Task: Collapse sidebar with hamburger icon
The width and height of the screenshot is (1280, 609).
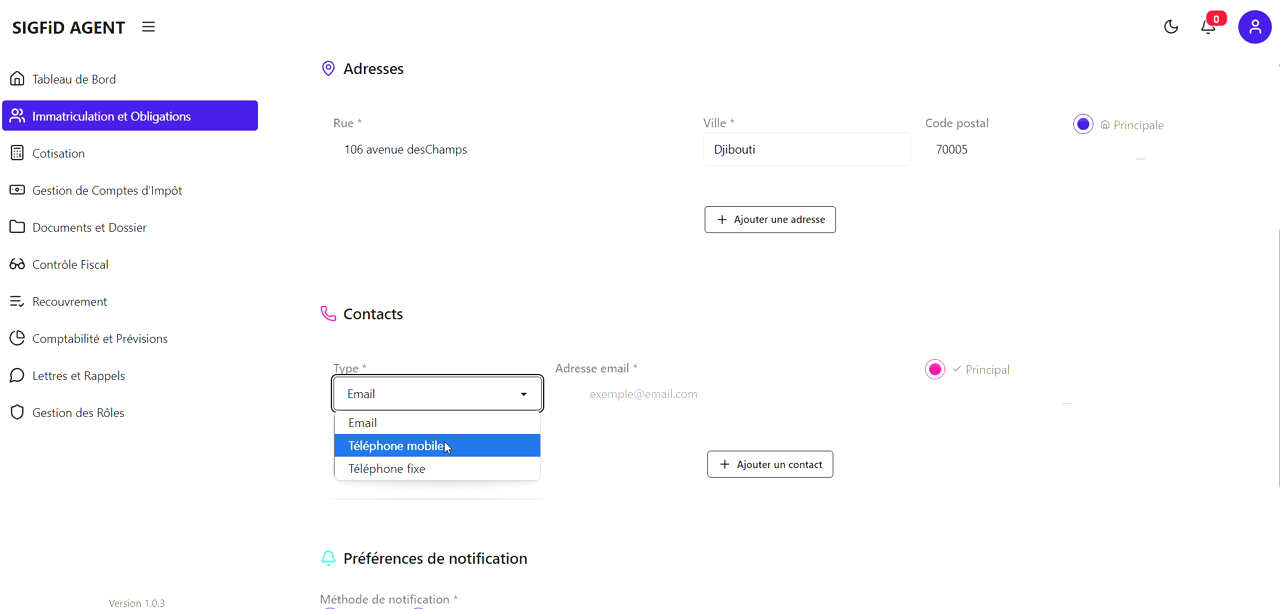Action: pos(148,27)
